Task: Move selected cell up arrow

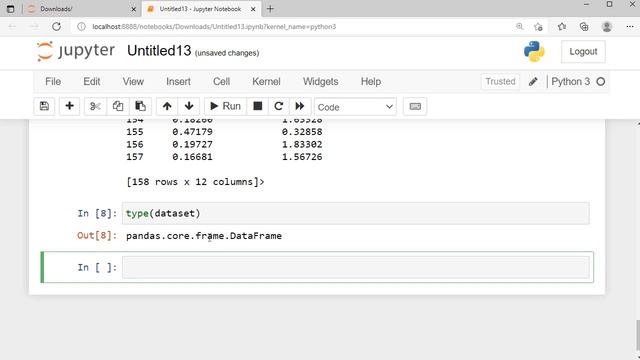Action: coord(167,107)
